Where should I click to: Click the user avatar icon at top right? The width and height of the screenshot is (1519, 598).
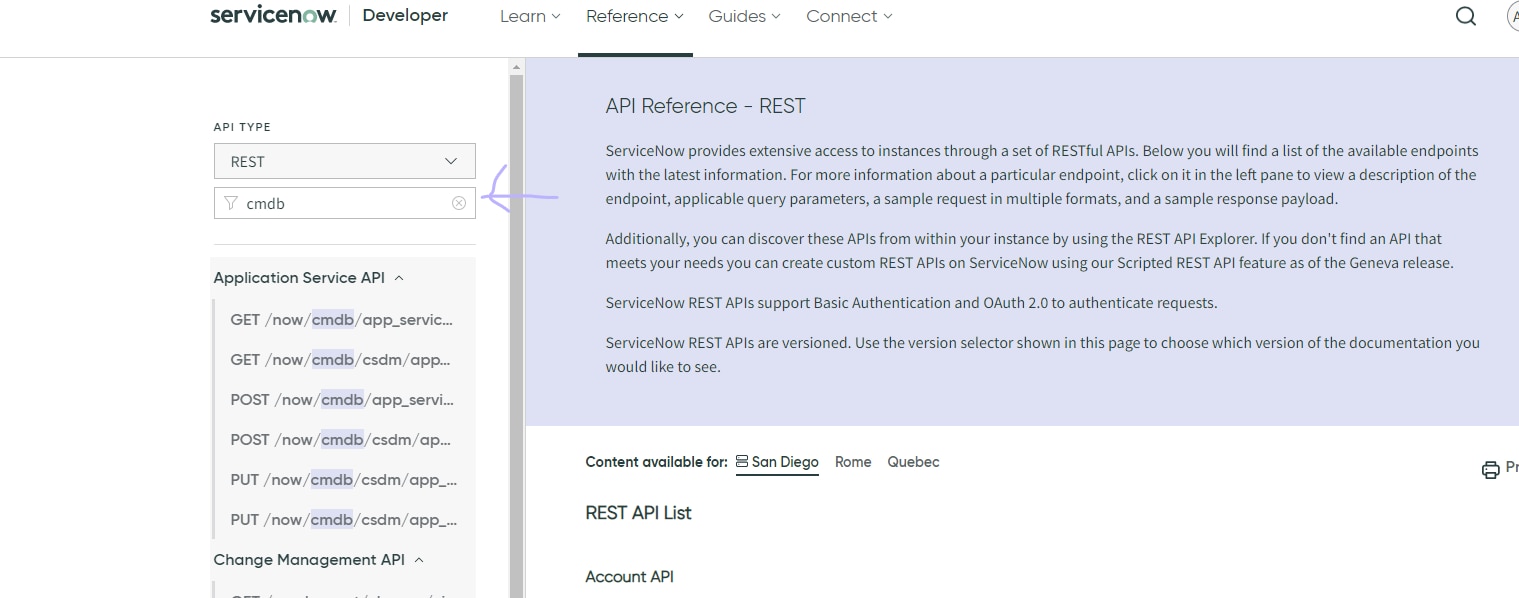point(1512,16)
